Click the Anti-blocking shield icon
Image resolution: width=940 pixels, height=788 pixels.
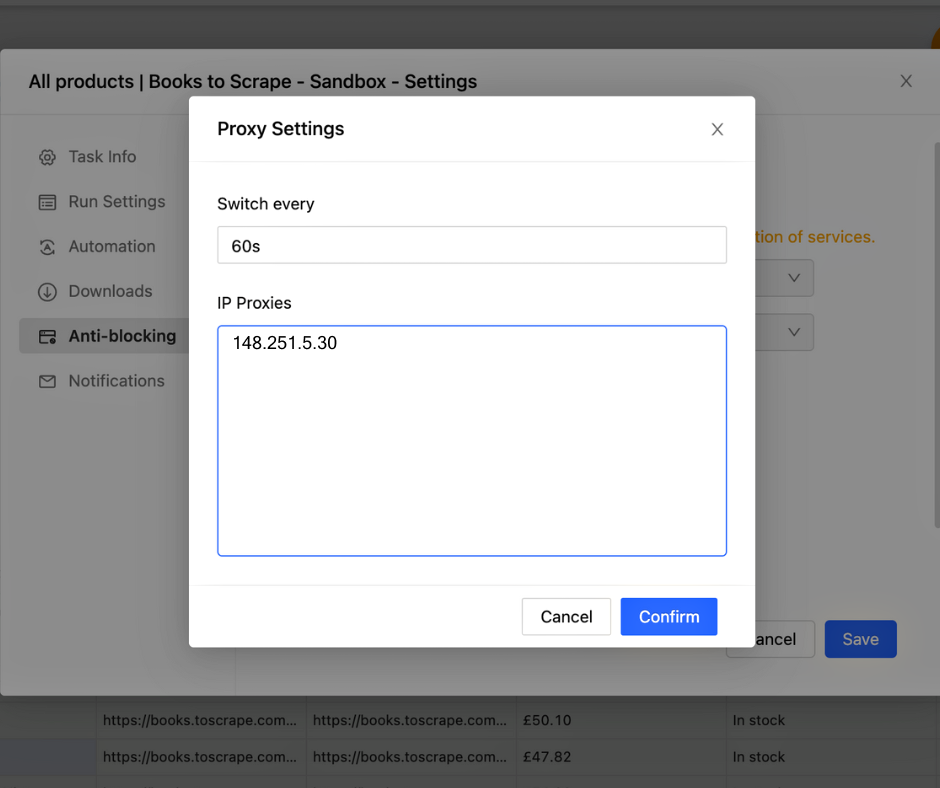coord(46,336)
